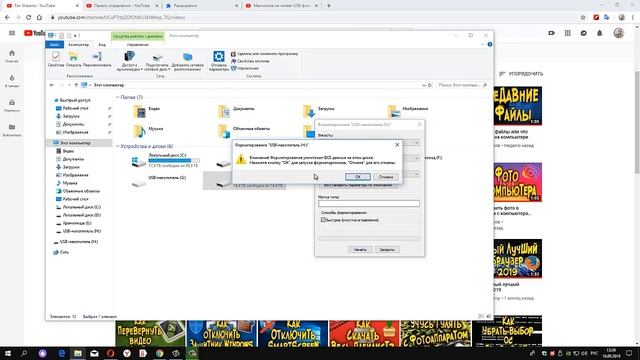Click the Управление item in System group
The image size is (640, 360).
(x=245, y=68)
